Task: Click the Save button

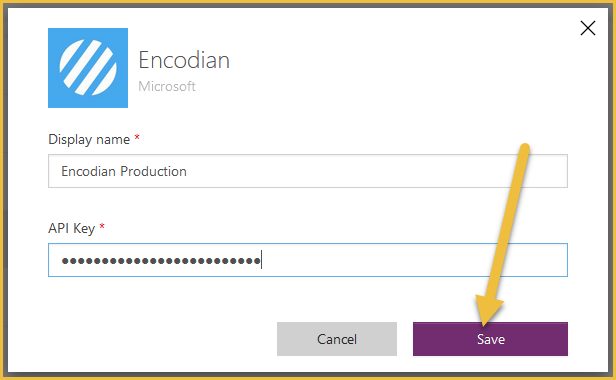Action: click(490, 339)
